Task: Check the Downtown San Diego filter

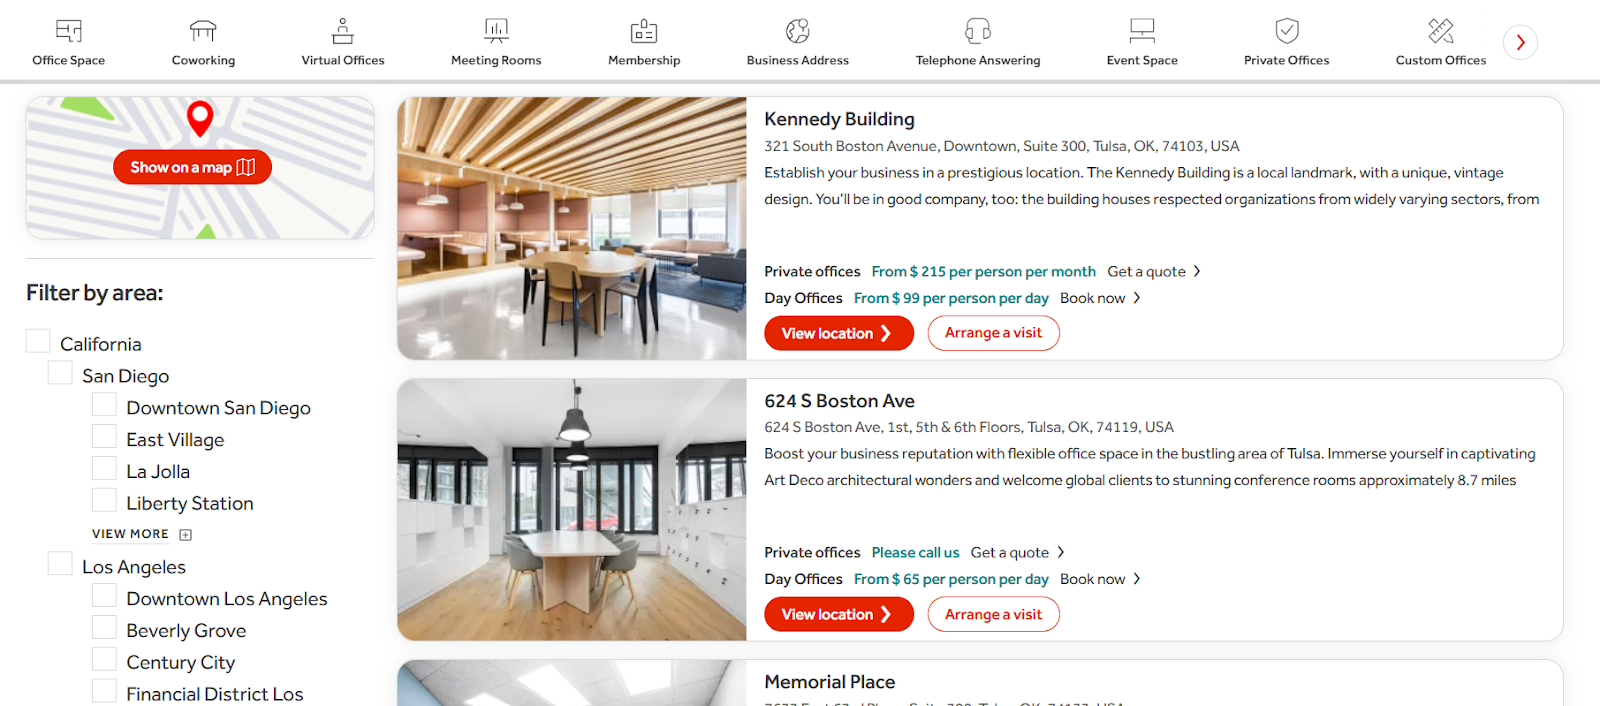Action: point(104,405)
